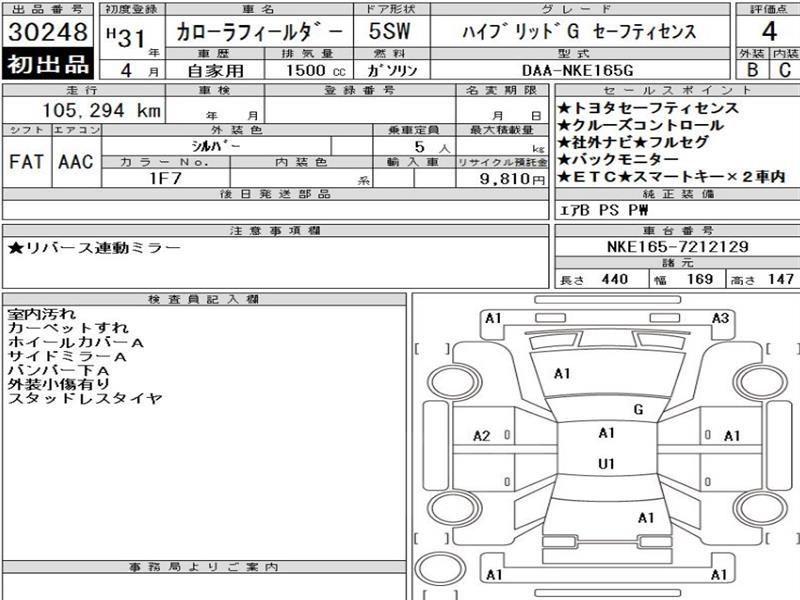Select the U1 dent mark on roof
Image resolution: width=800 pixels, height=600 pixels.
click(x=606, y=464)
